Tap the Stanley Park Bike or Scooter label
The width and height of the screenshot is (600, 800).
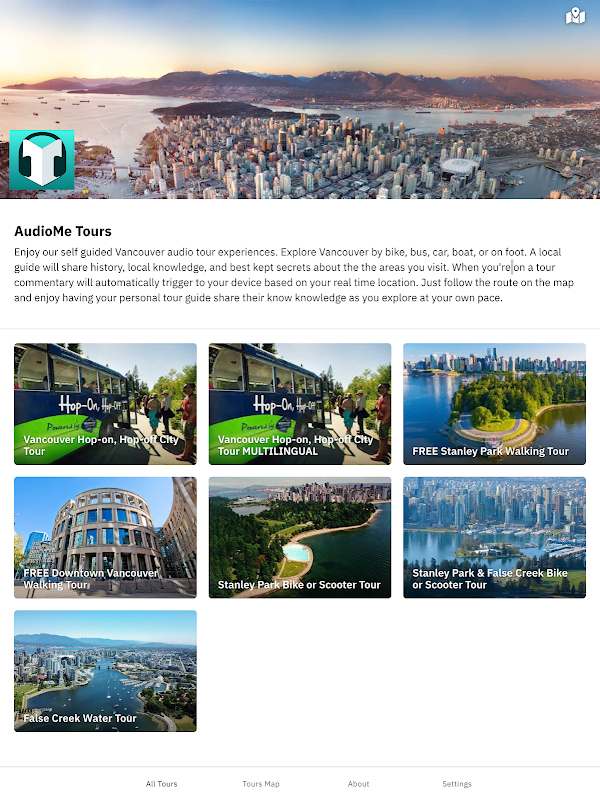299,585
